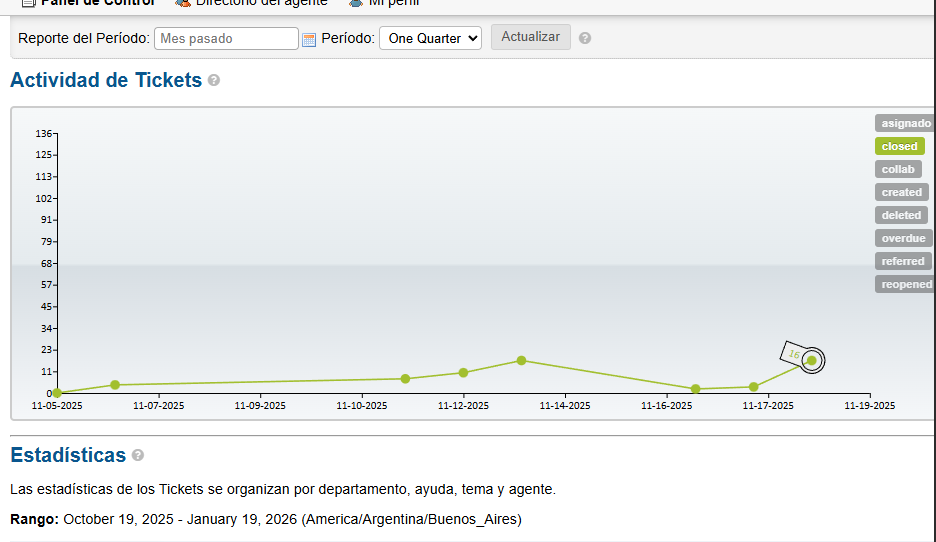Click the chart data point at peak near 11-13-2025
The height and width of the screenshot is (542, 936).
point(521,360)
